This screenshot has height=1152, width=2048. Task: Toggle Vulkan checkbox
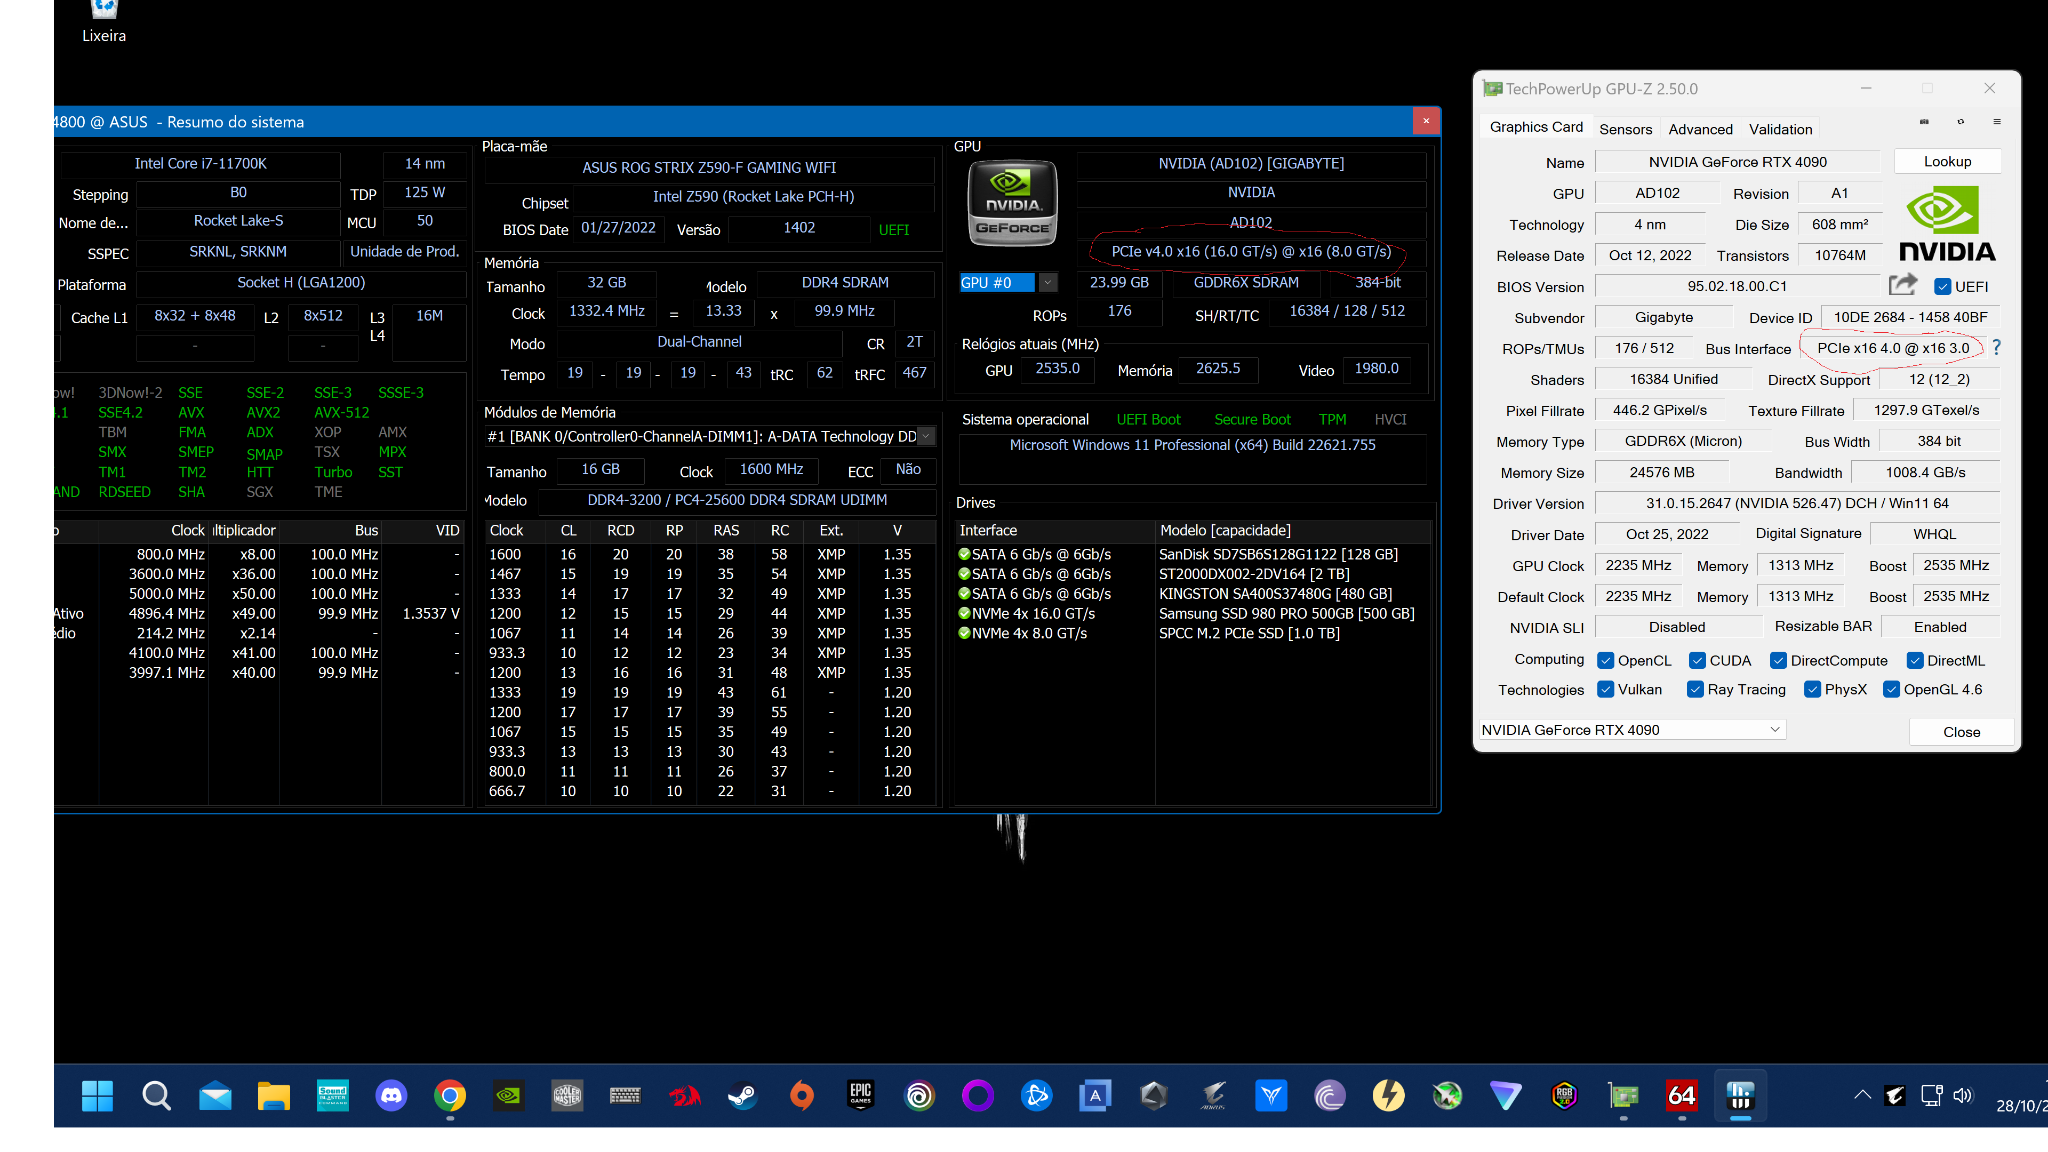coord(1606,689)
